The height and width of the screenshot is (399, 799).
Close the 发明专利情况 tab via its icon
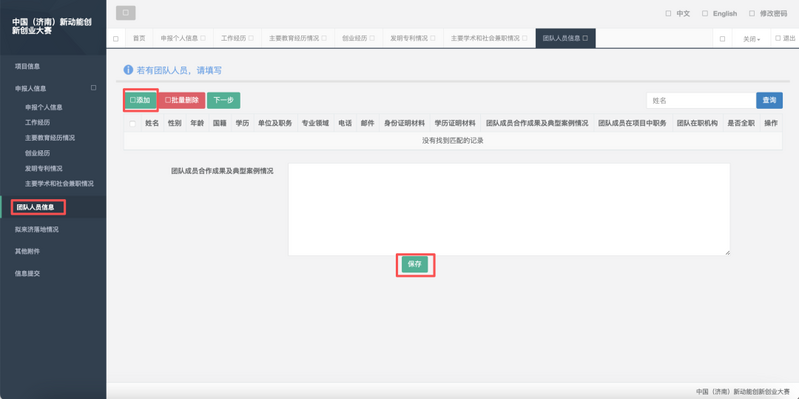(433, 38)
